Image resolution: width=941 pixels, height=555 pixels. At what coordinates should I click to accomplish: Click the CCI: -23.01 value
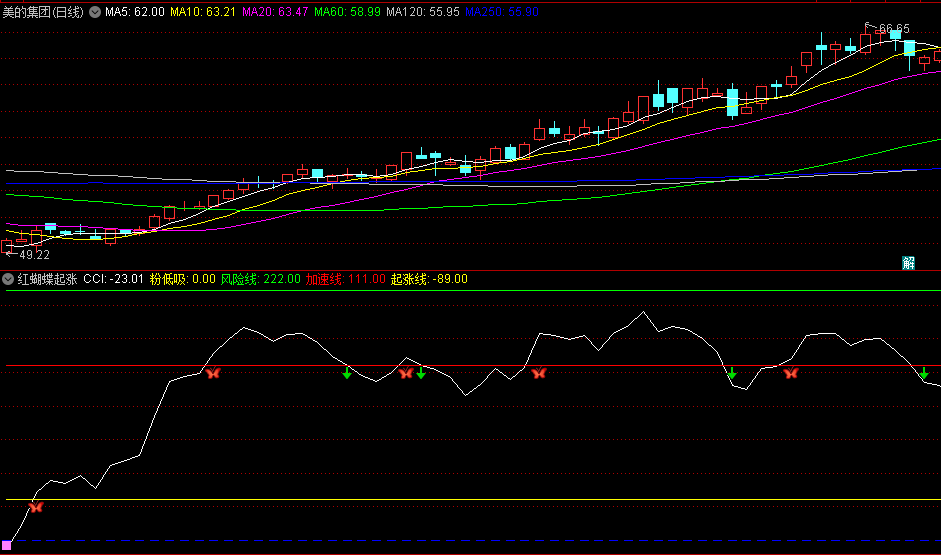[x=113, y=279]
